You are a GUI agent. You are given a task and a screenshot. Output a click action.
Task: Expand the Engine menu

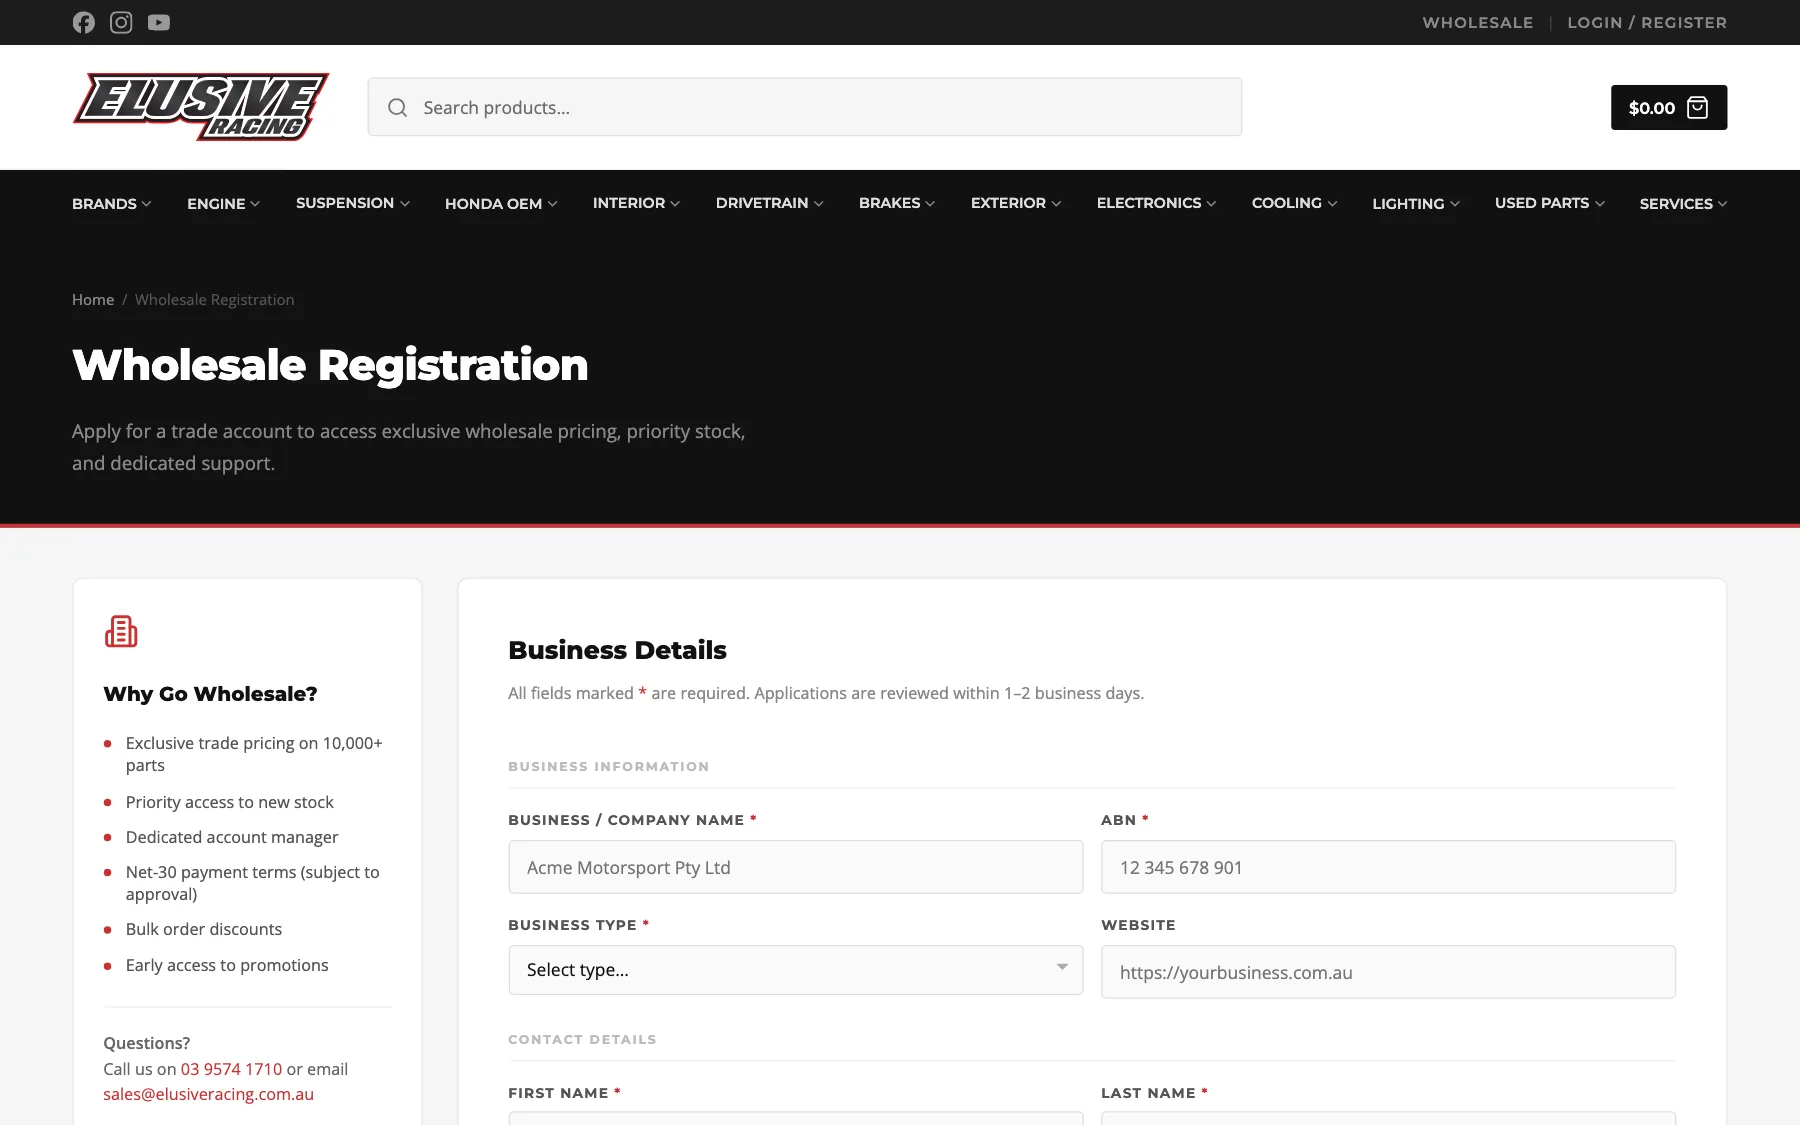tap(223, 203)
